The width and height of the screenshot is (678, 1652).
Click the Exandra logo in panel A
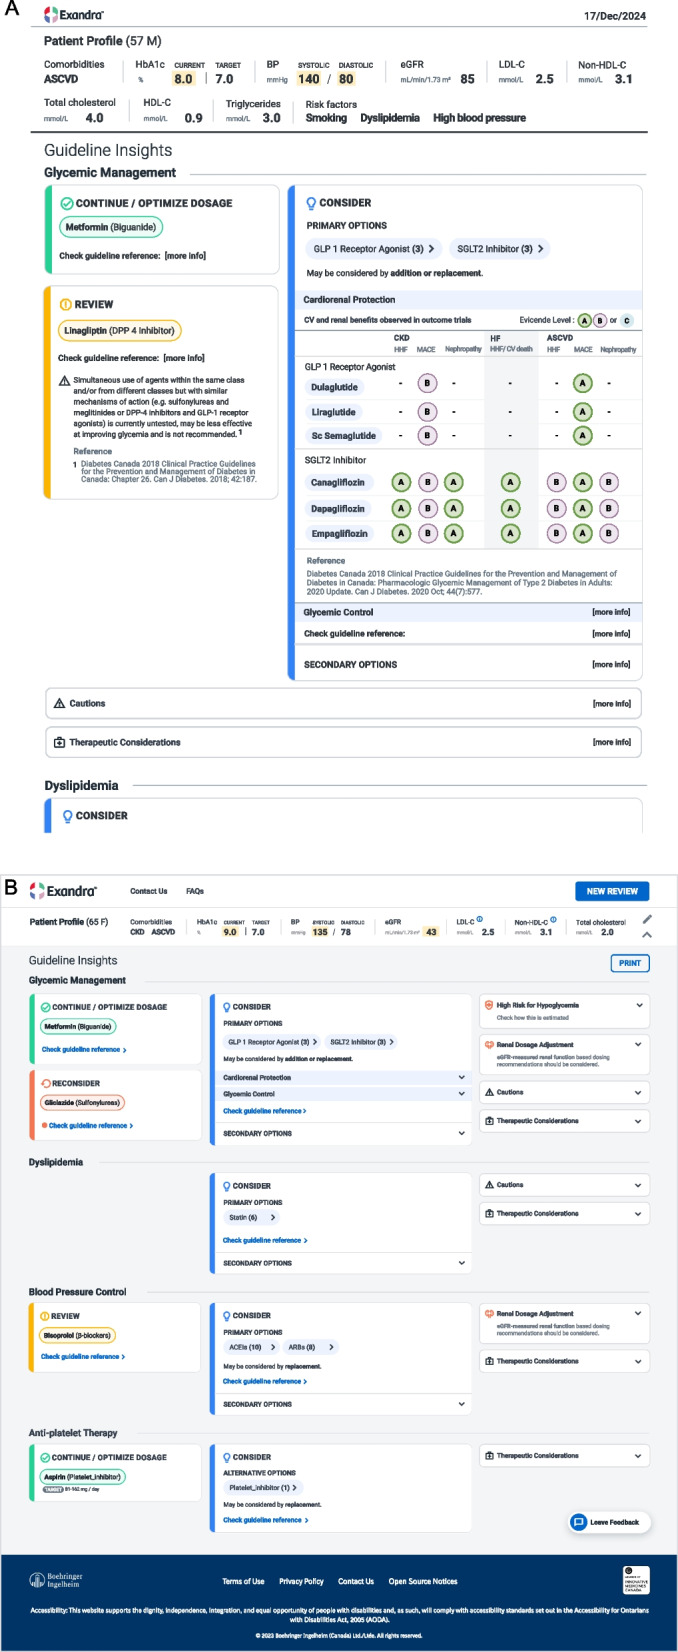74,15
